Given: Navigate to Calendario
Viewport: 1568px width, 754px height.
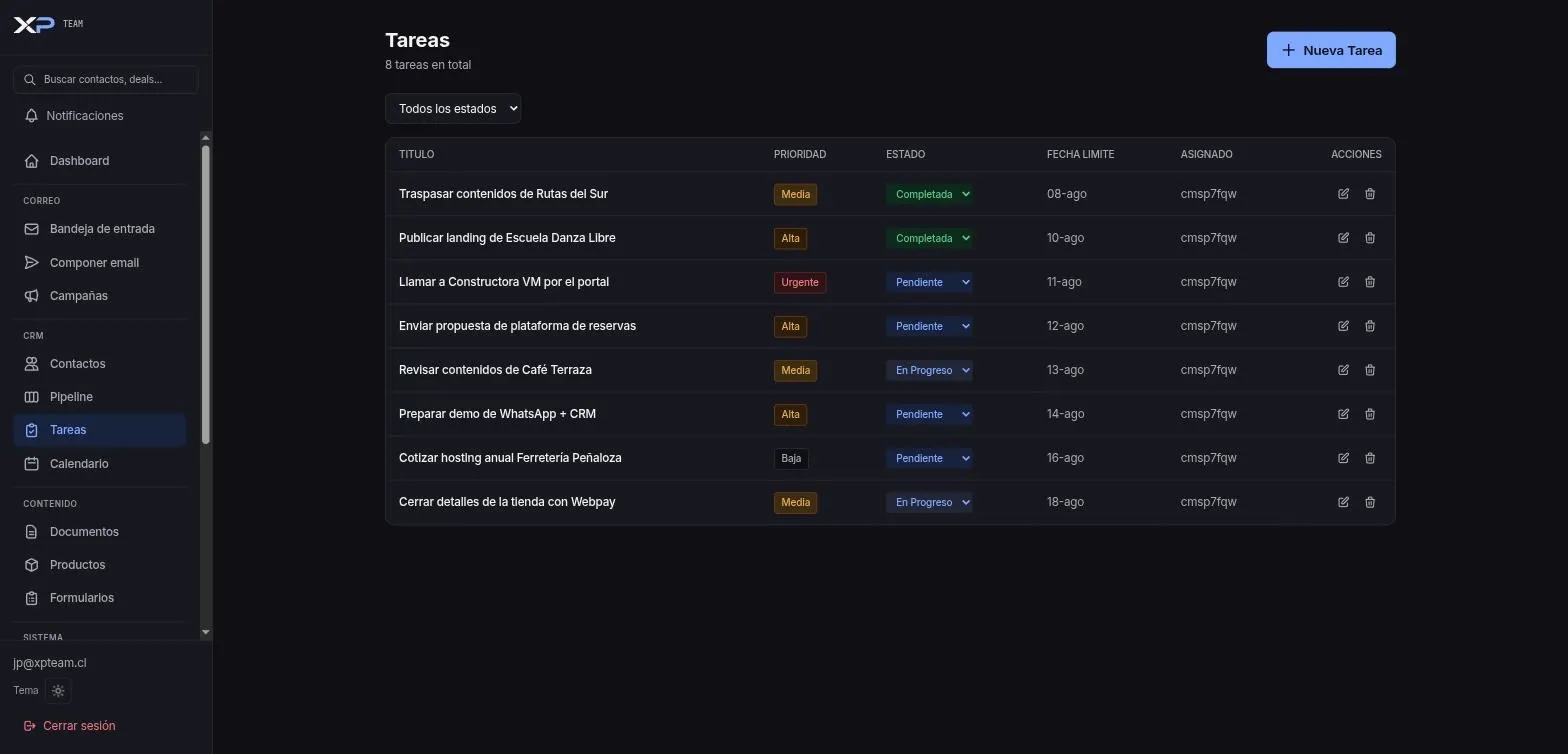Looking at the screenshot, I should [100, 464].
